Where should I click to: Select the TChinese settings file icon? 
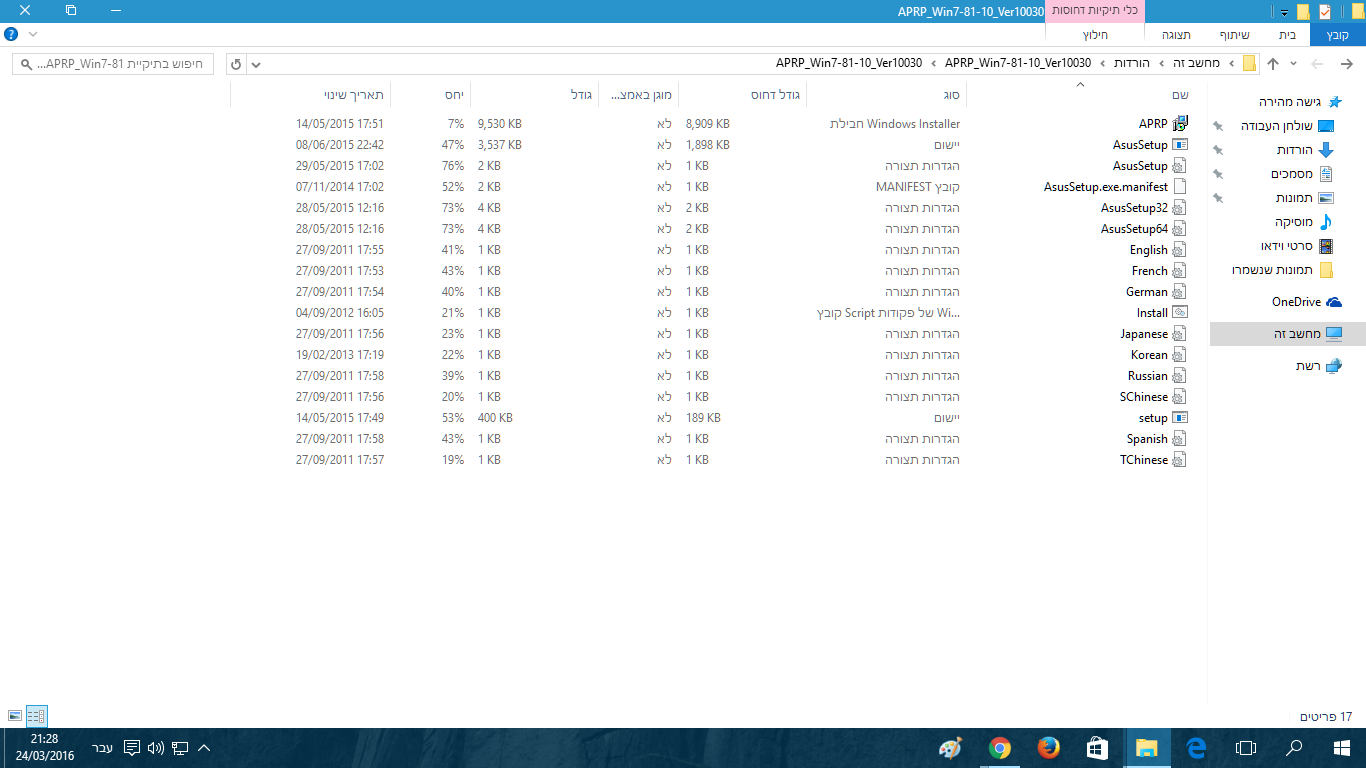1180,460
